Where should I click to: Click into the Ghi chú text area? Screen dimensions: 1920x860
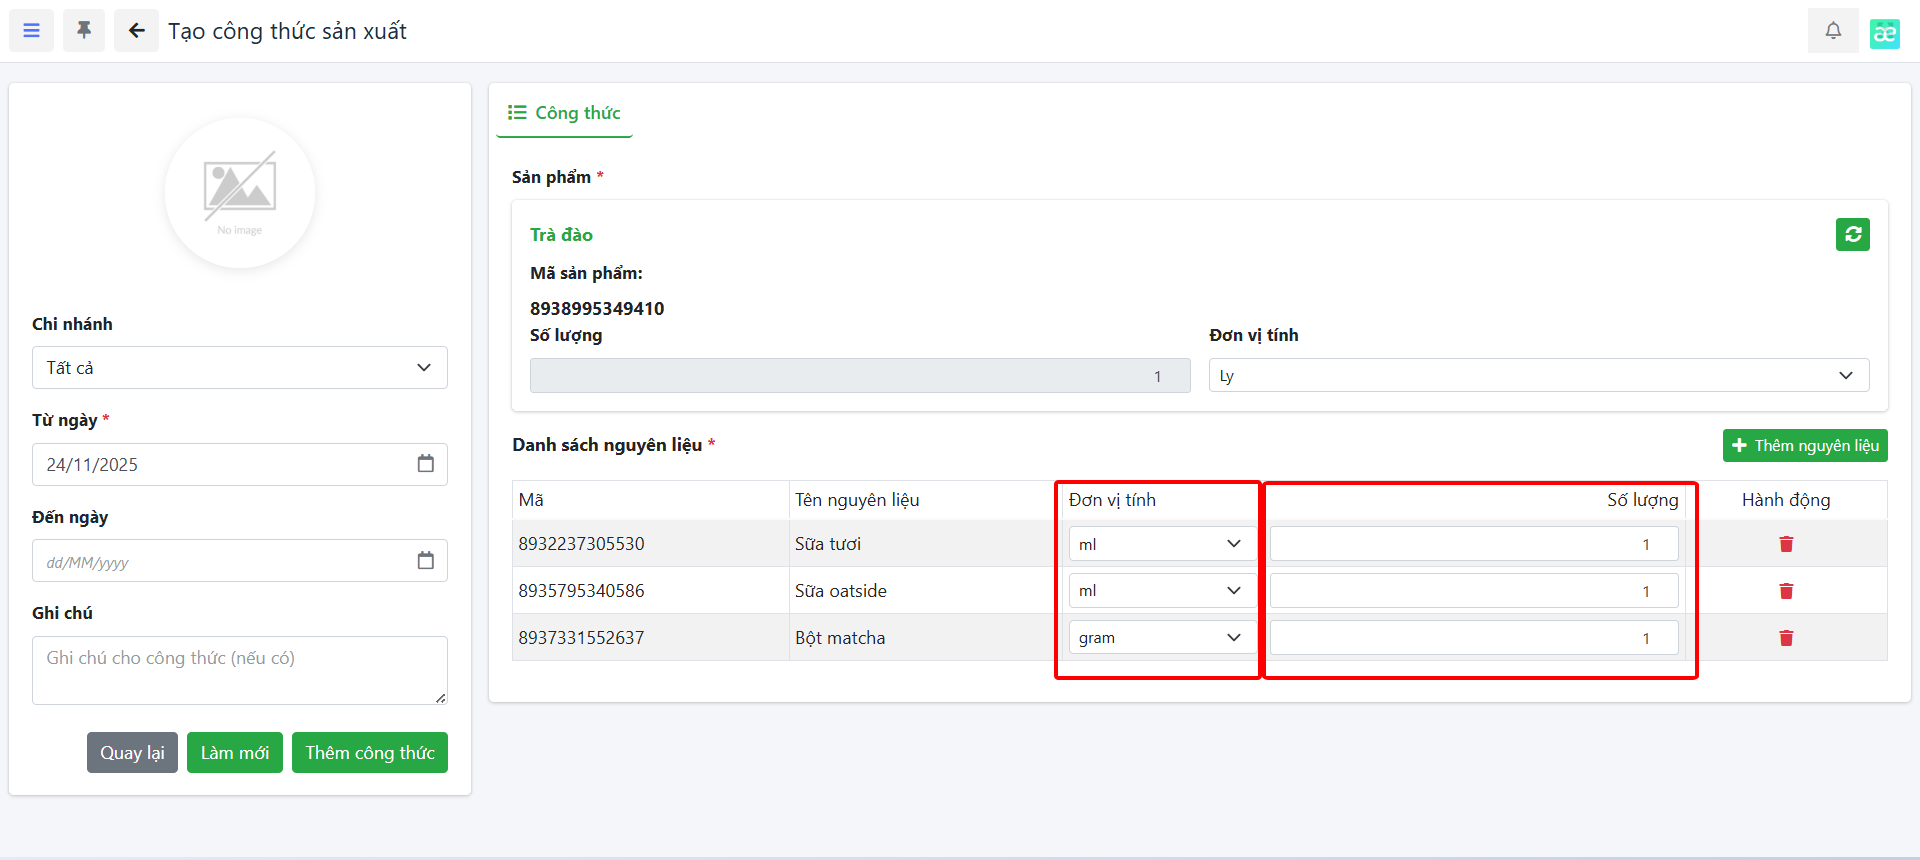coord(240,670)
